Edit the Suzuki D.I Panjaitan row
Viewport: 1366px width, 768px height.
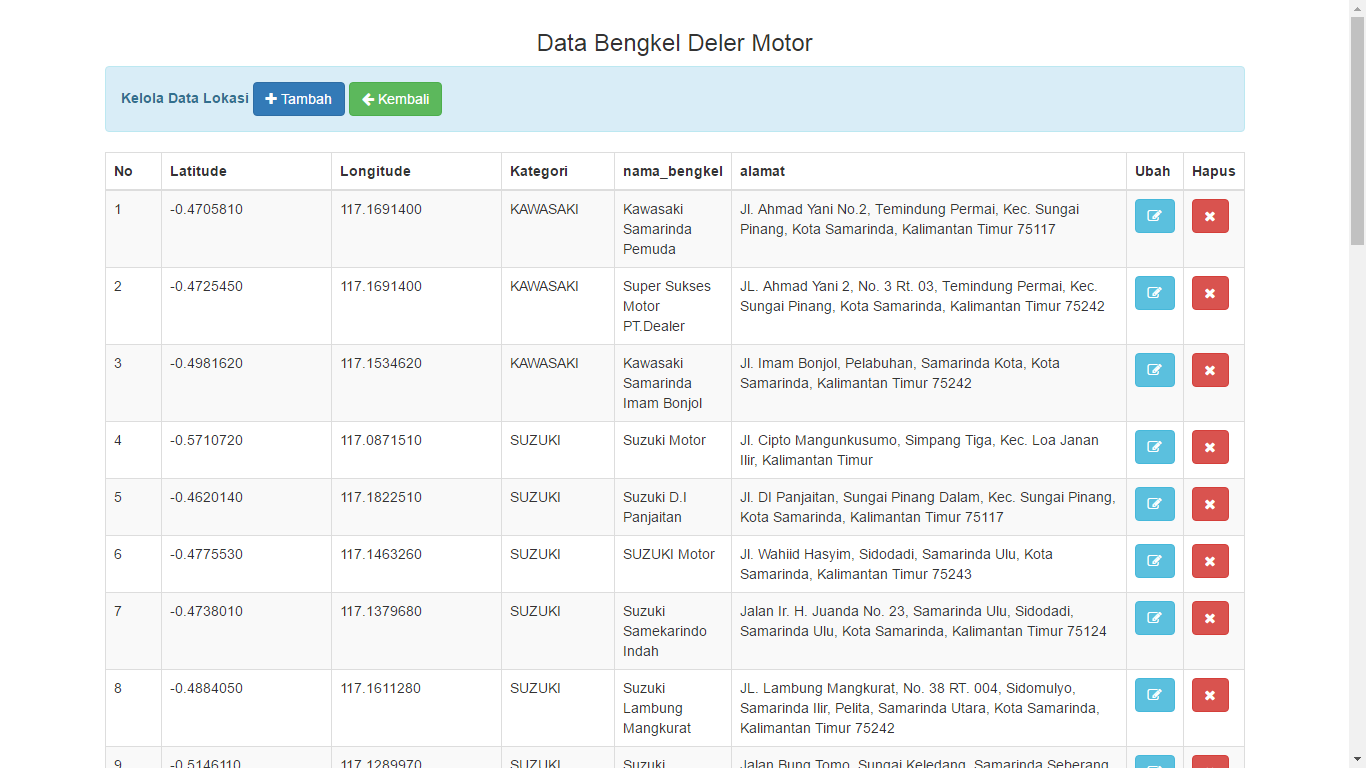(x=1154, y=504)
